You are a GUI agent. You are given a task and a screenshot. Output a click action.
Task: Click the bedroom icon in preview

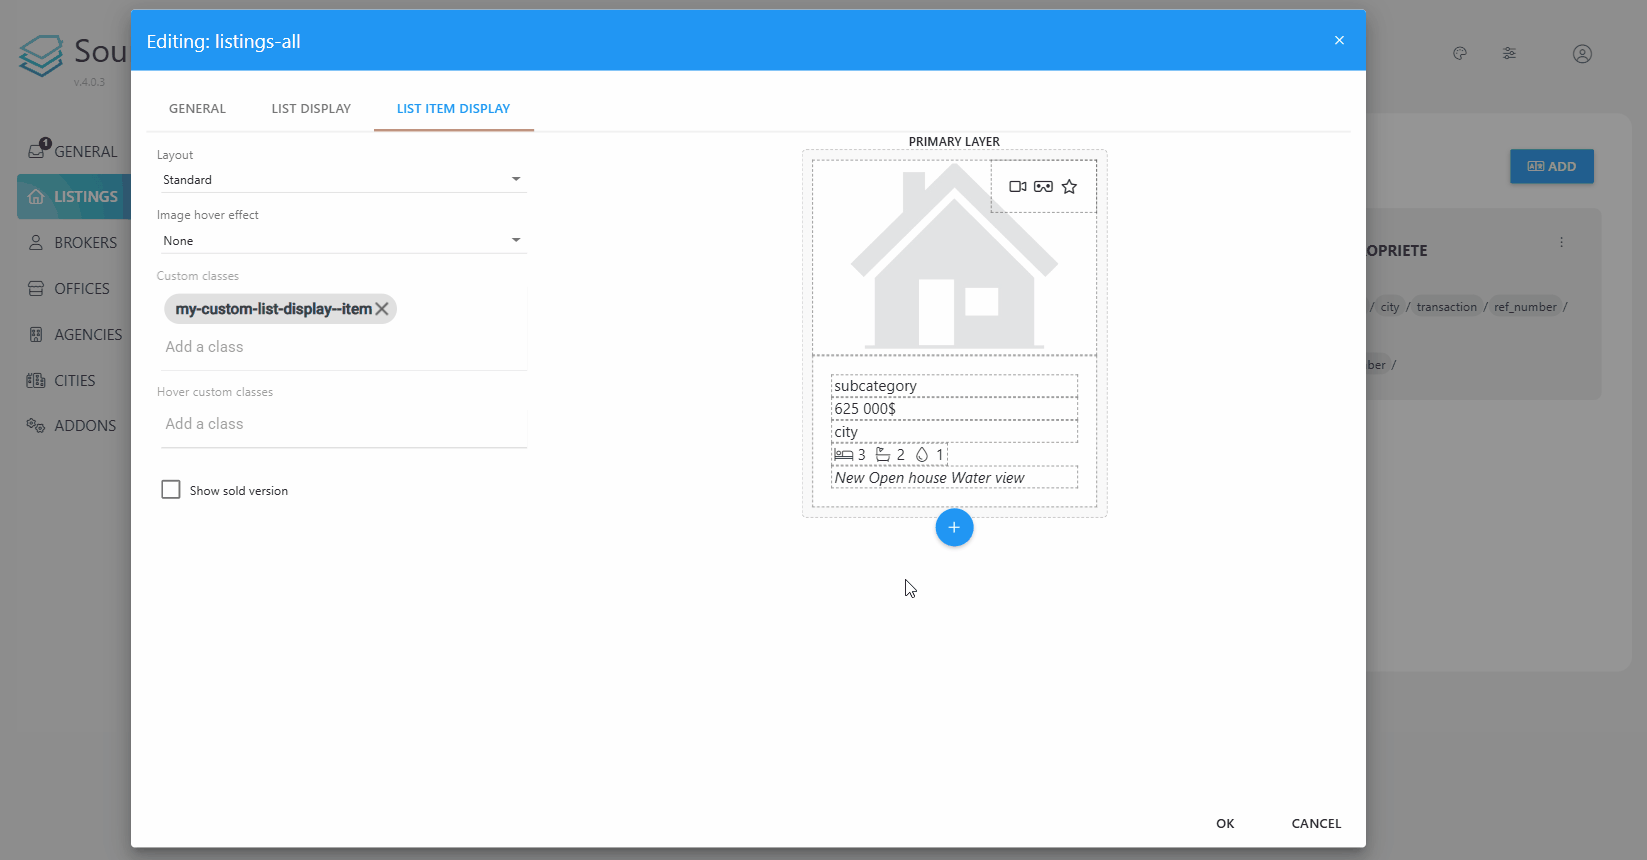(844, 455)
